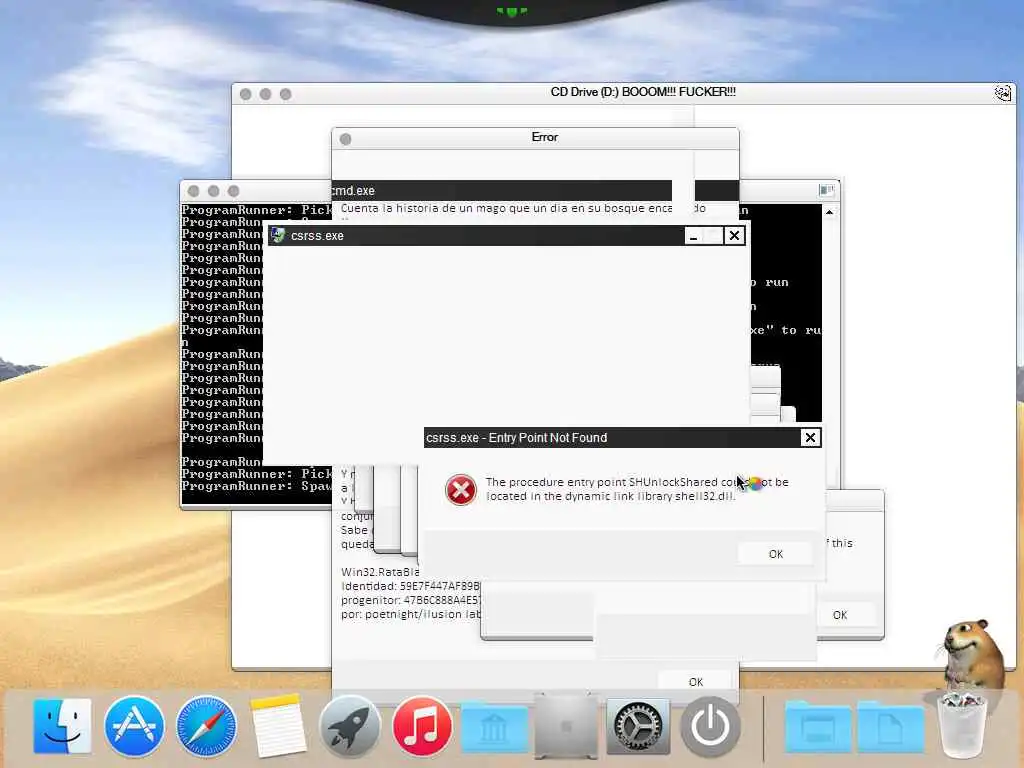Image resolution: width=1024 pixels, height=768 pixels.
Task: Click OK at bottom of Error window
Action: pos(696,681)
